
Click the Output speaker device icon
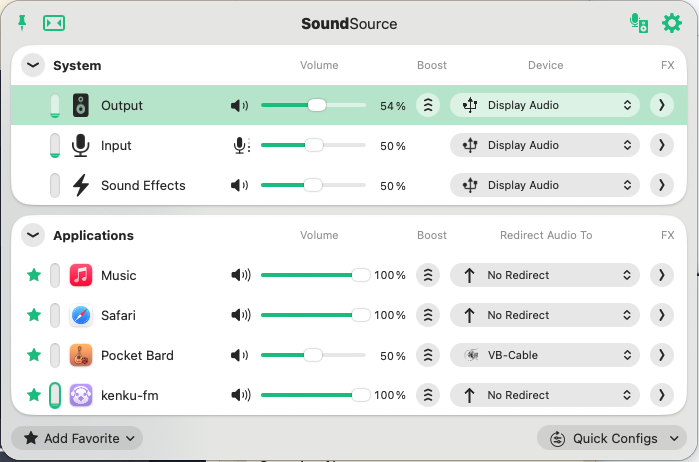[x=81, y=106]
